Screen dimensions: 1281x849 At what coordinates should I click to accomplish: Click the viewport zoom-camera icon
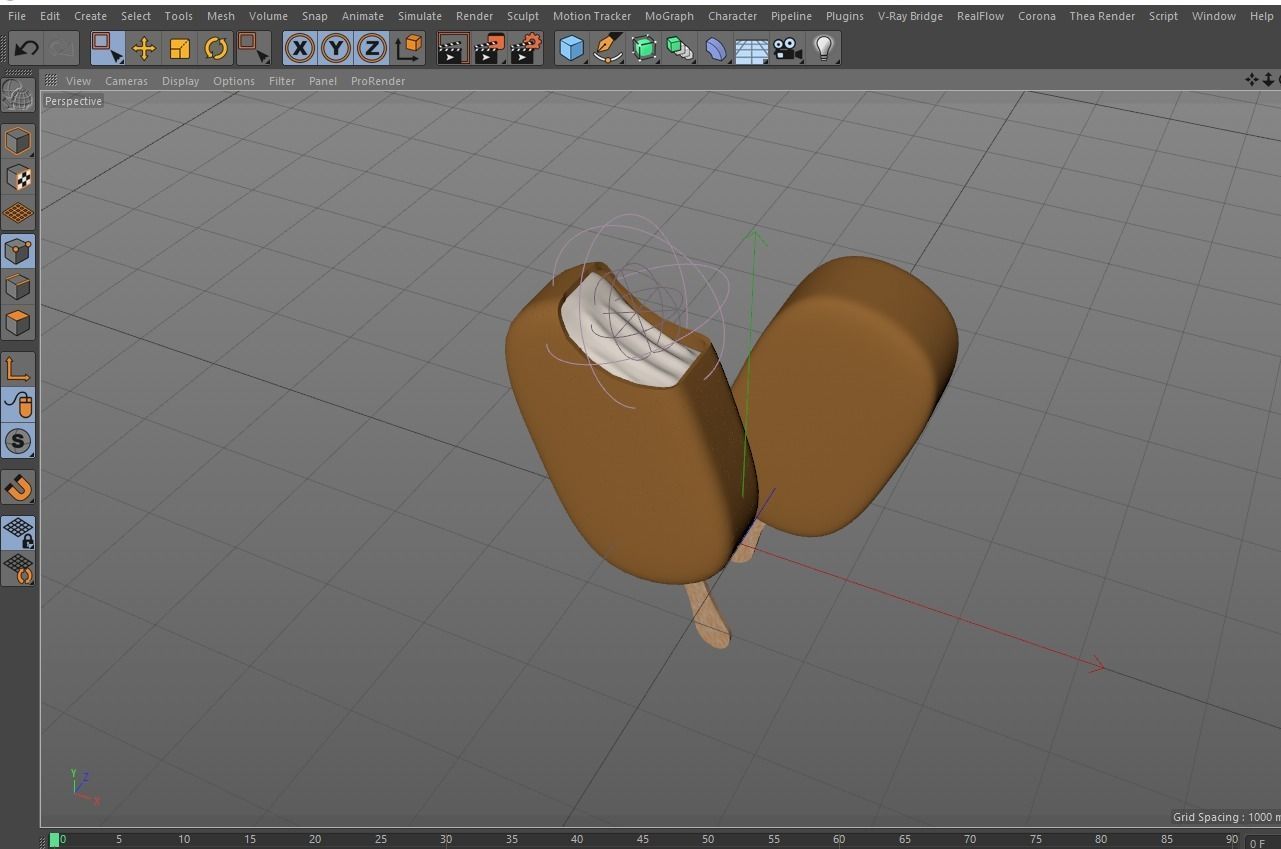[1267, 80]
